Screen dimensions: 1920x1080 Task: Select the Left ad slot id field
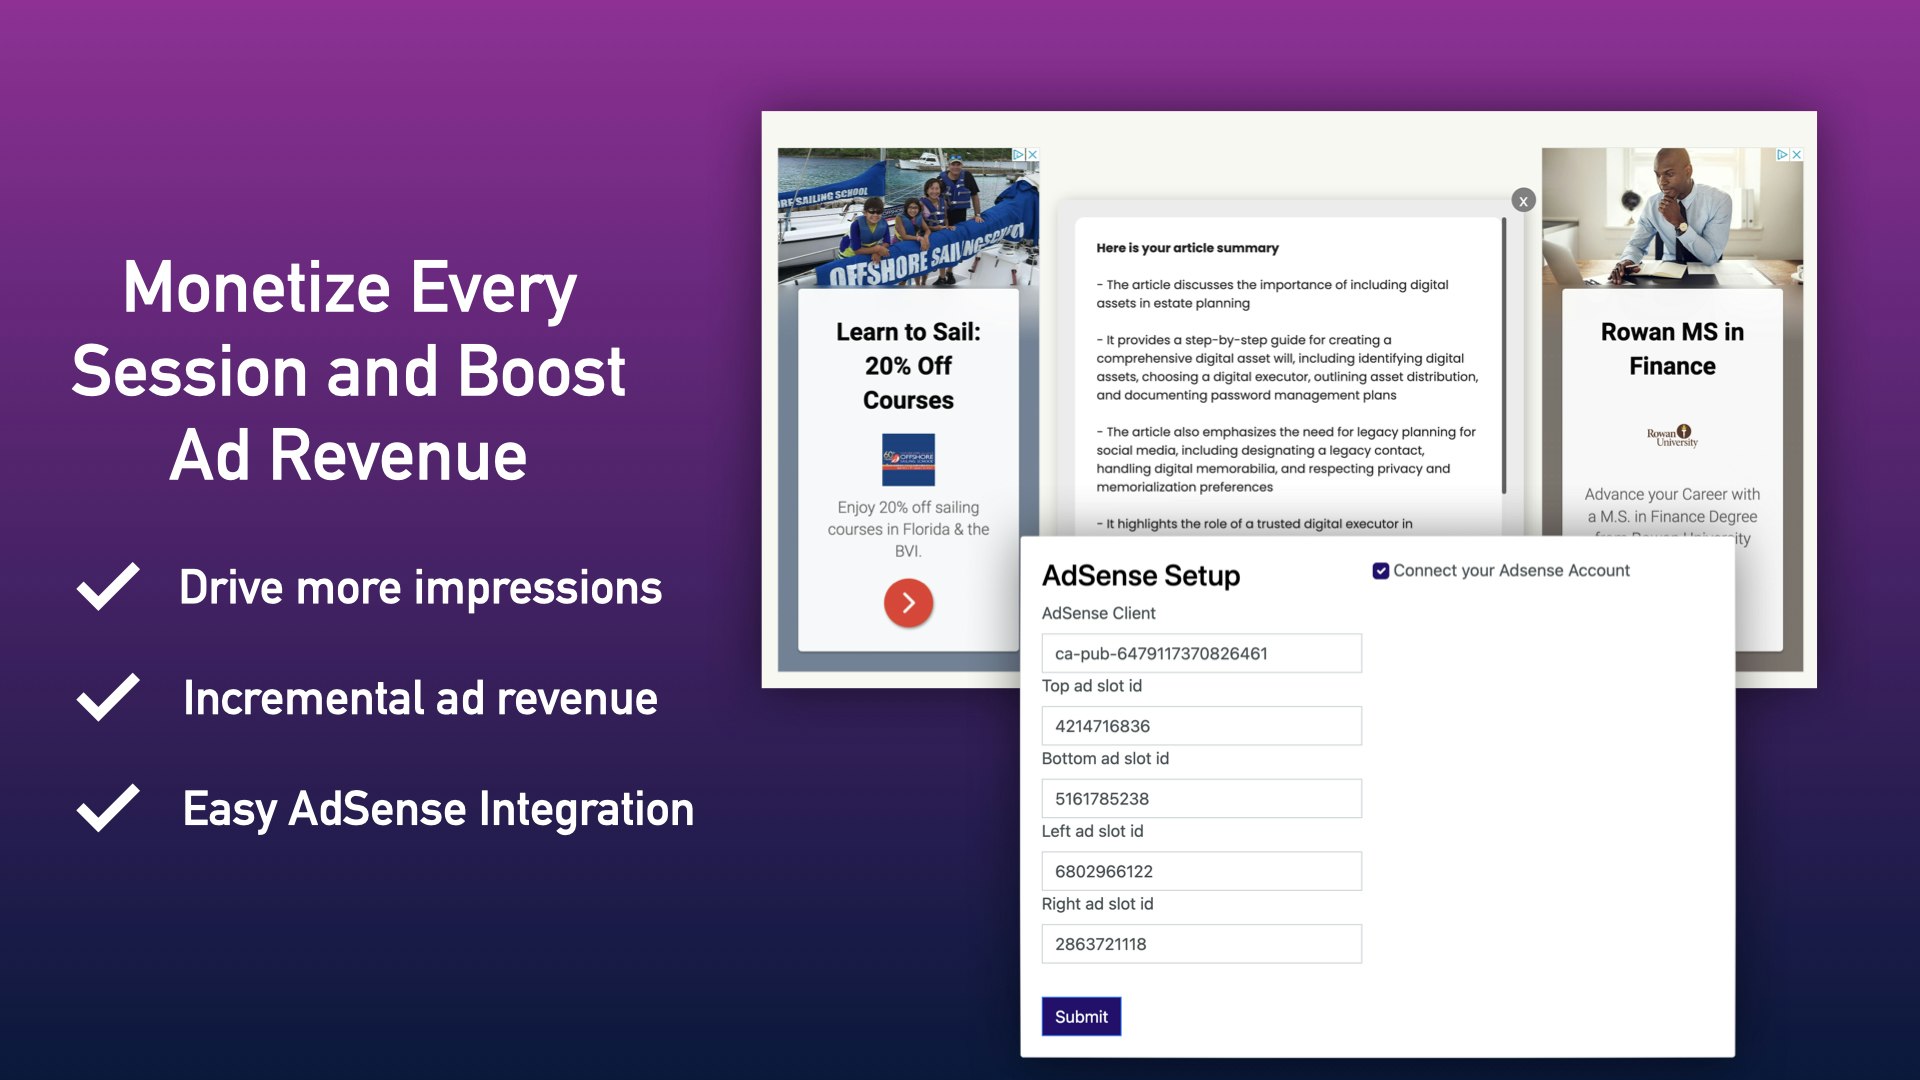point(1201,871)
